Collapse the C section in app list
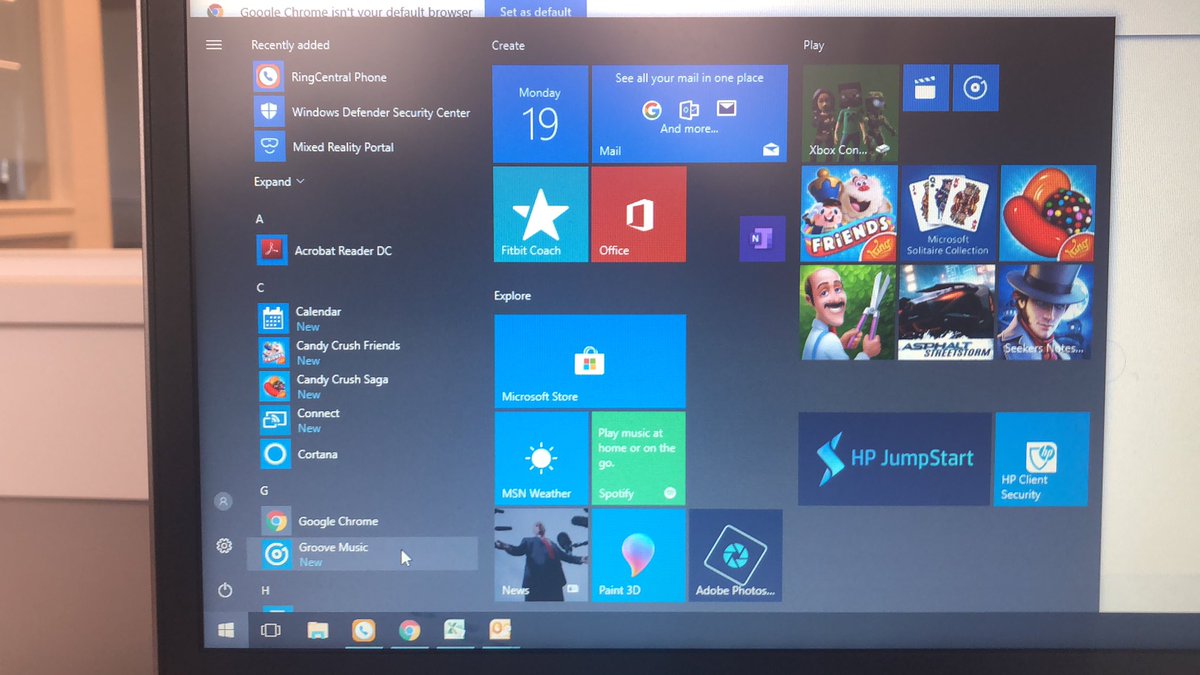This screenshot has width=1200, height=675. 259,287
